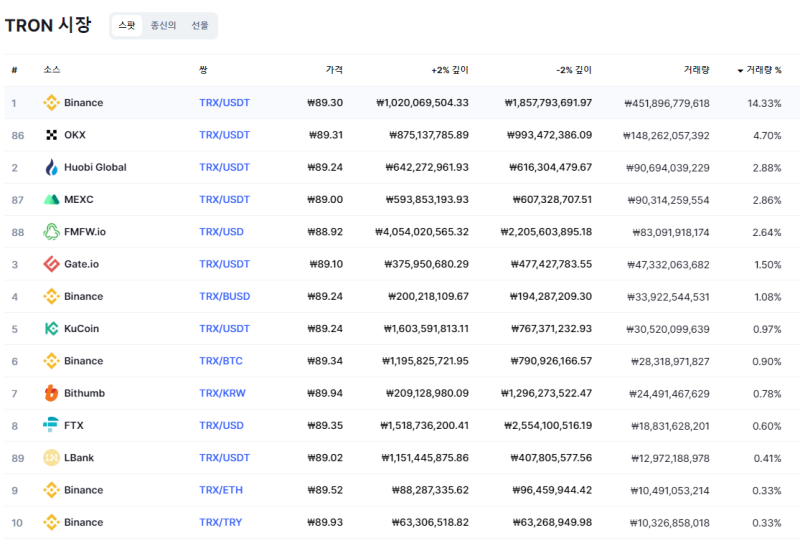Click the Binance logo in the TRX/USDT row
Image resolution: width=800 pixels, height=543 pixels.
(52, 103)
